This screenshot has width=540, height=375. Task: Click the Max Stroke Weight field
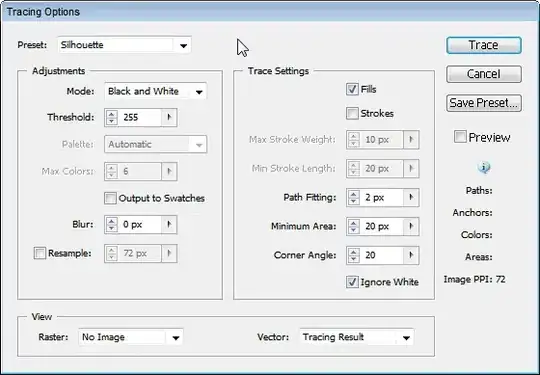coord(382,140)
